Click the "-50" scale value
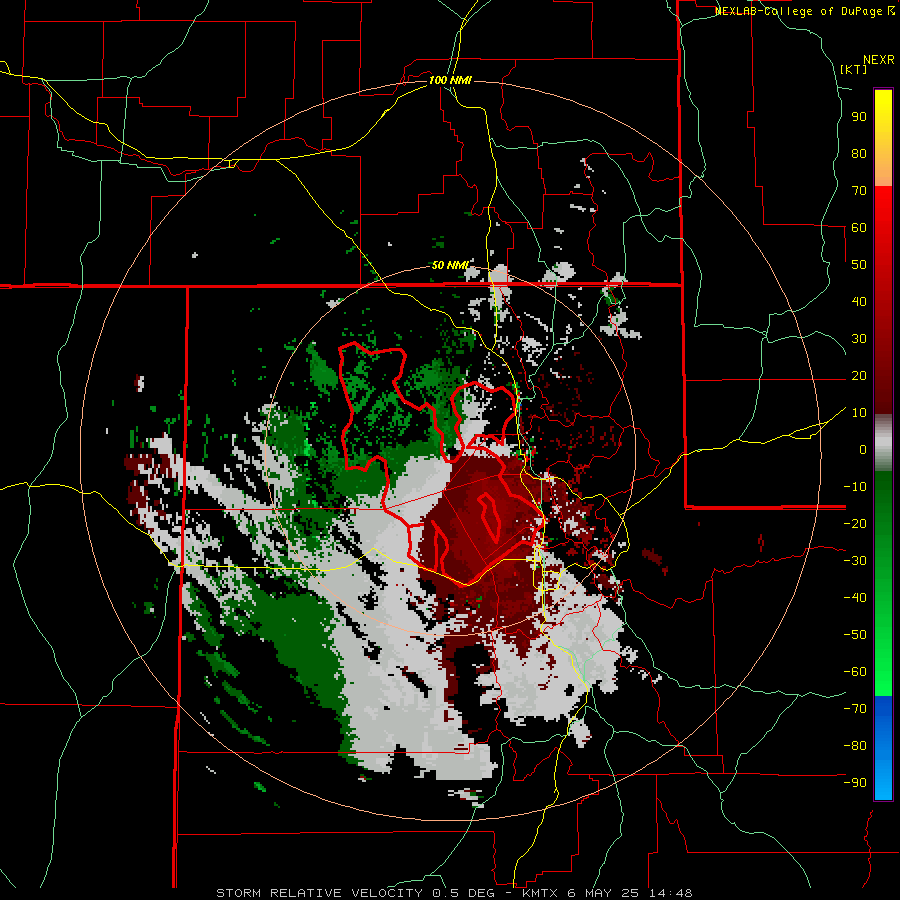The height and width of the screenshot is (900, 900). click(855, 635)
